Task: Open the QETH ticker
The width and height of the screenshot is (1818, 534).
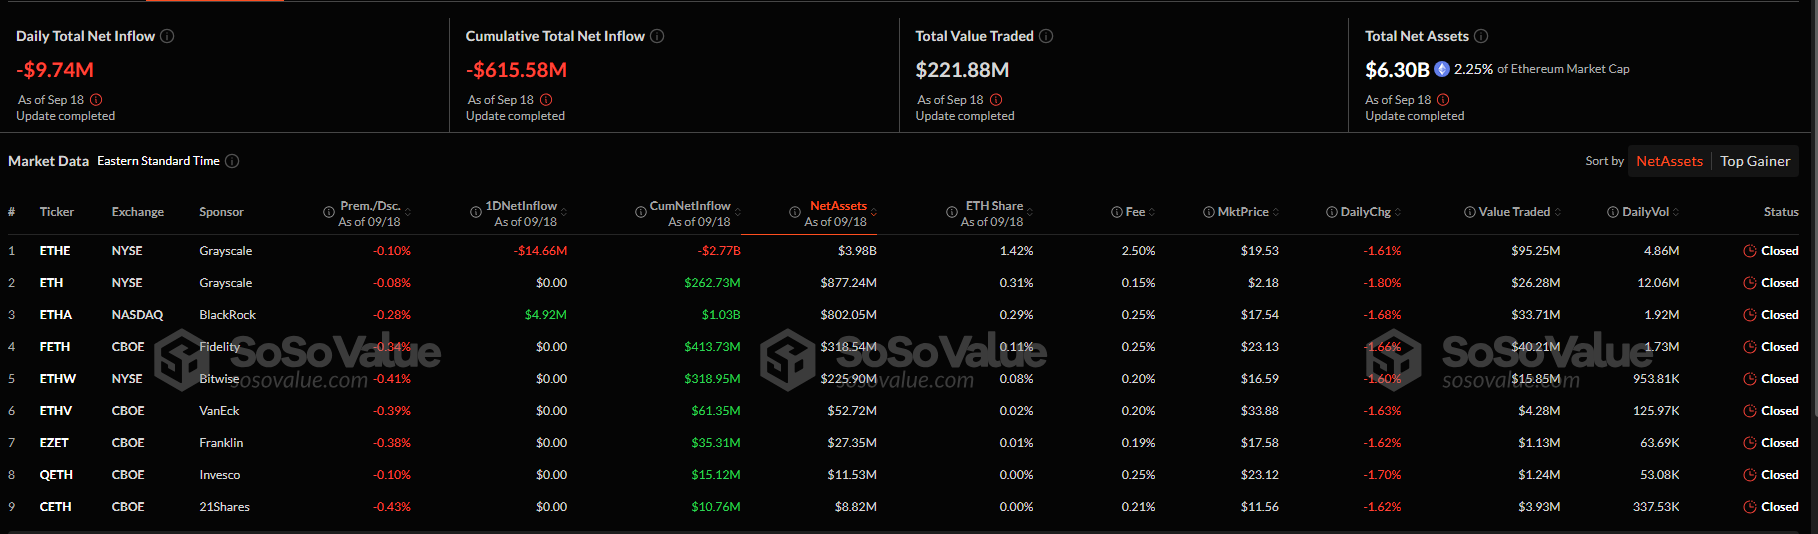Action: pyautogui.click(x=56, y=475)
